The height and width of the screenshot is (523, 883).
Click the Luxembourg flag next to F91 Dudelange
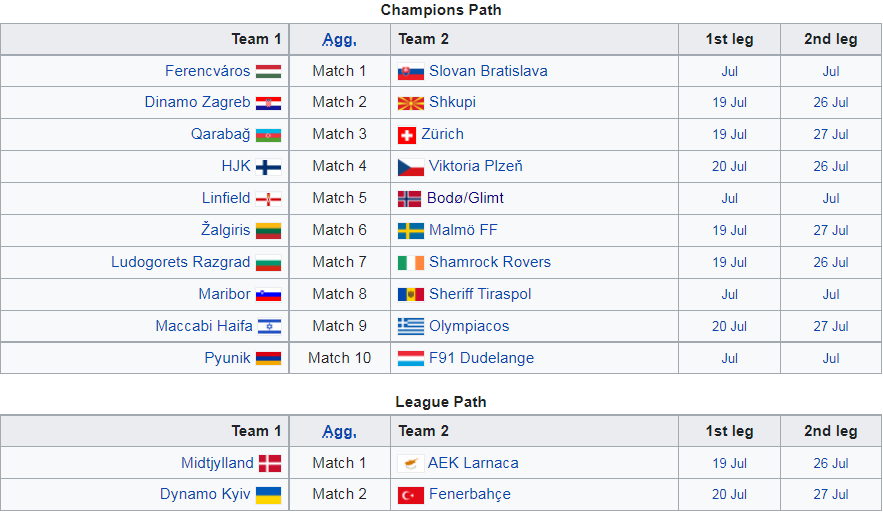click(x=410, y=359)
